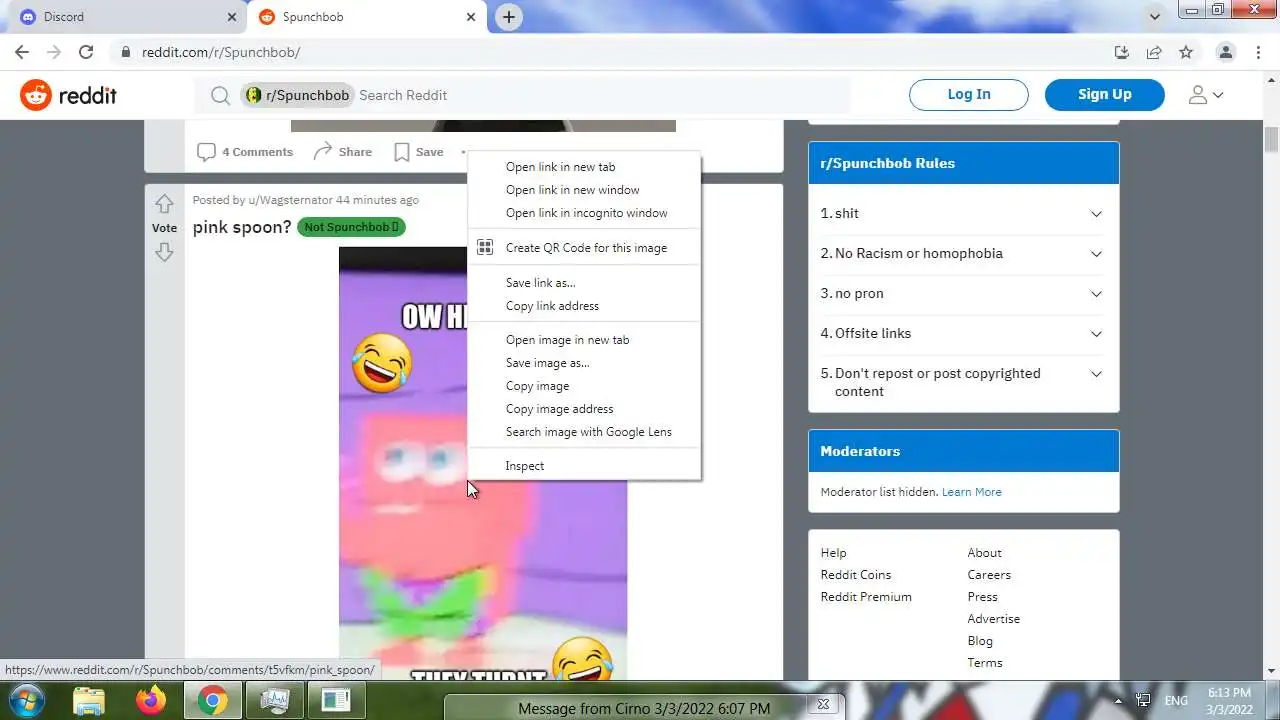
Task: Open Firefox from taskbar
Action: pyautogui.click(x=151, y=700)
